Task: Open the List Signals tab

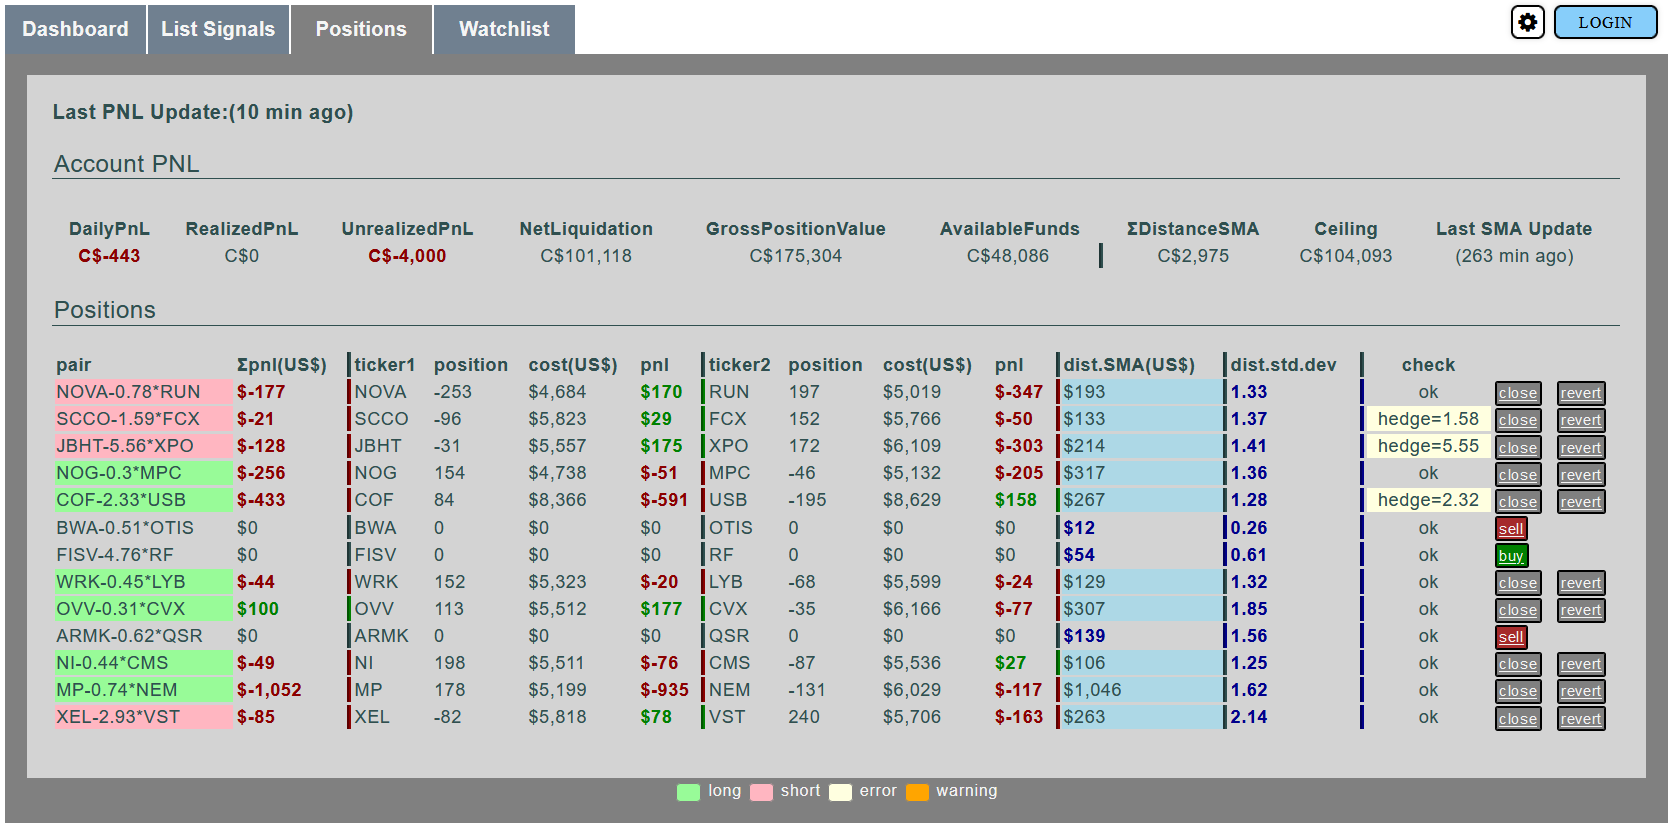Action: [x=218, y=29]
